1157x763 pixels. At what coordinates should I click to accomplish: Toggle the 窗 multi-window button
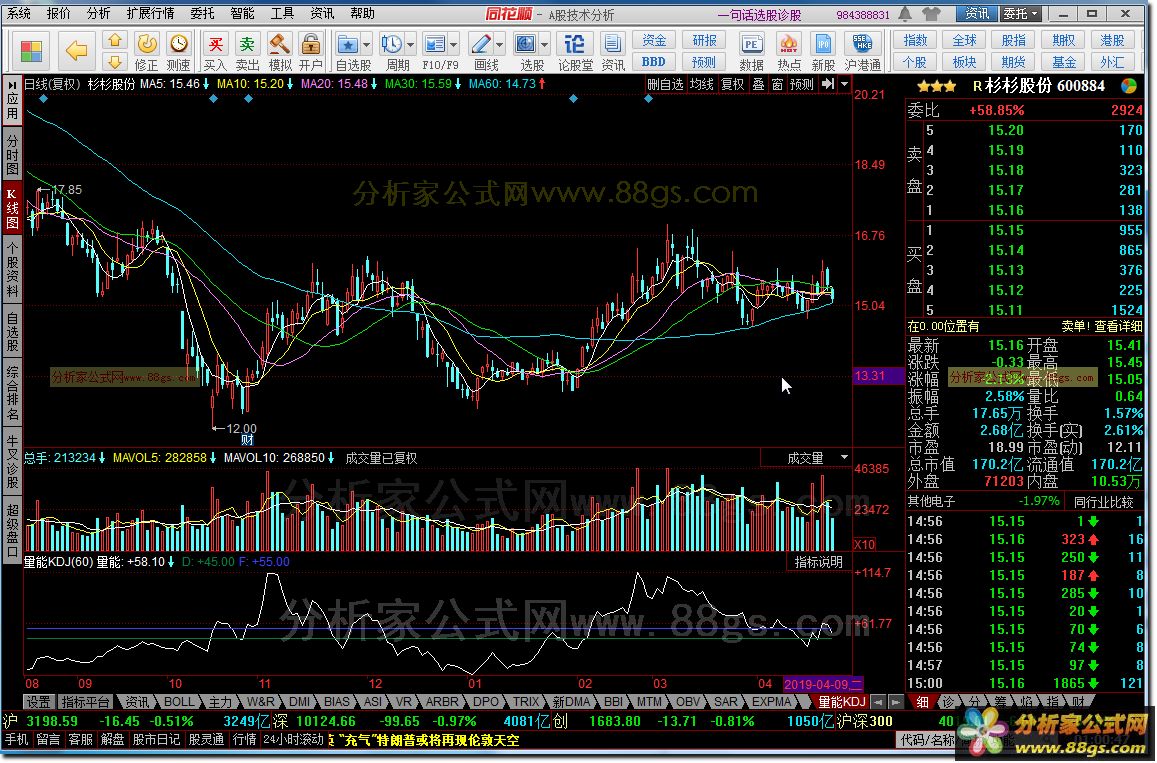tap(777, 84)
